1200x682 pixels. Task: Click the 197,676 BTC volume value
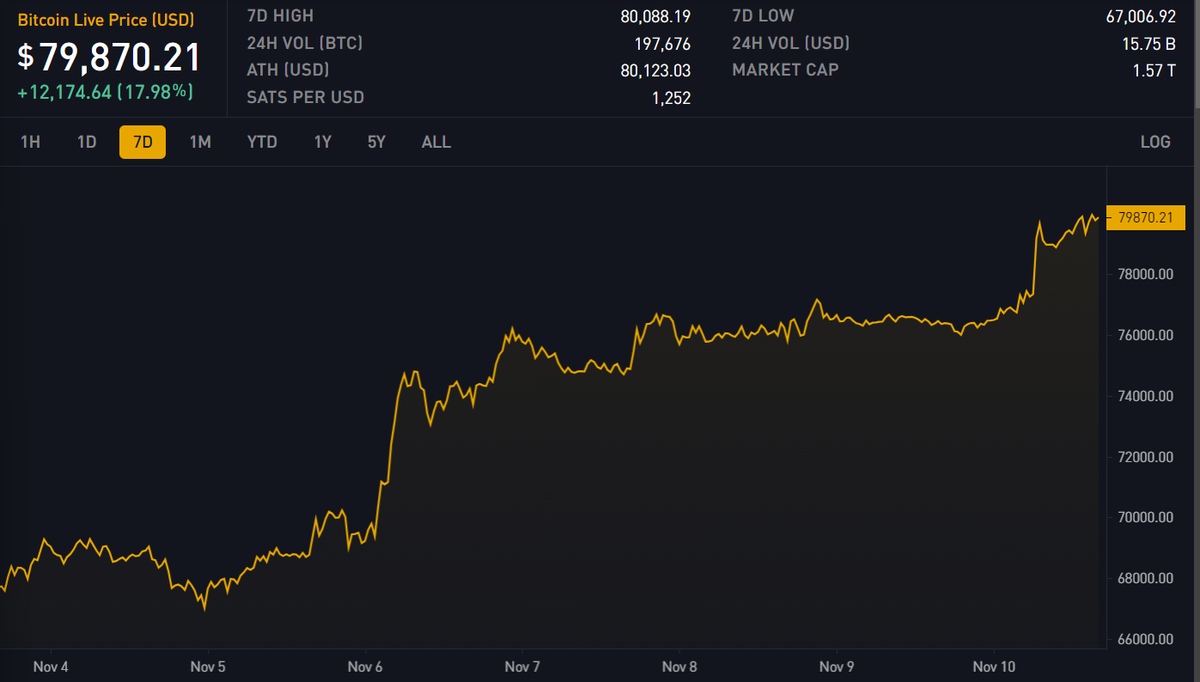click(662, 43)
